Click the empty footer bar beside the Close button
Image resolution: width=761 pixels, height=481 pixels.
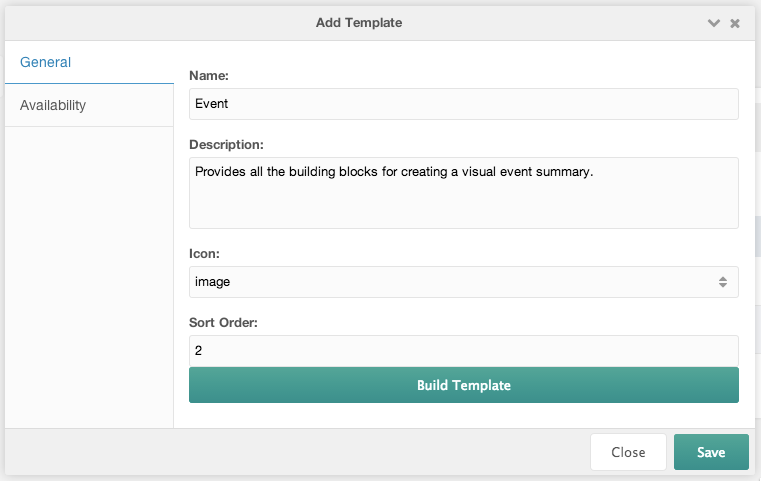[297, 452]
